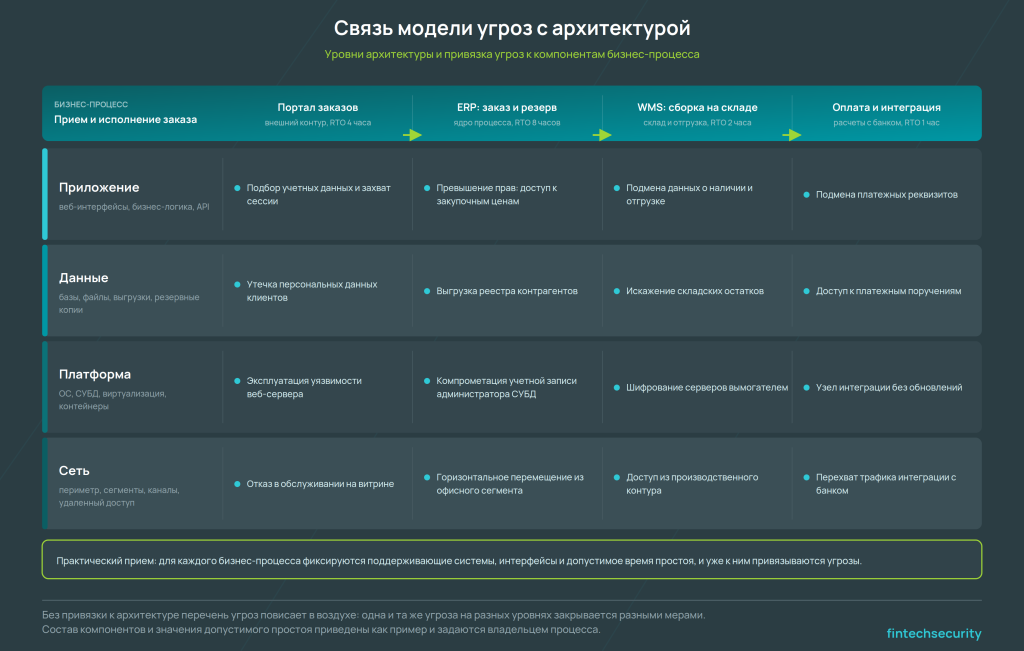Select the 'Платформа' row heading
Screen dimensions: 1024x651
[x=95, y=374]
